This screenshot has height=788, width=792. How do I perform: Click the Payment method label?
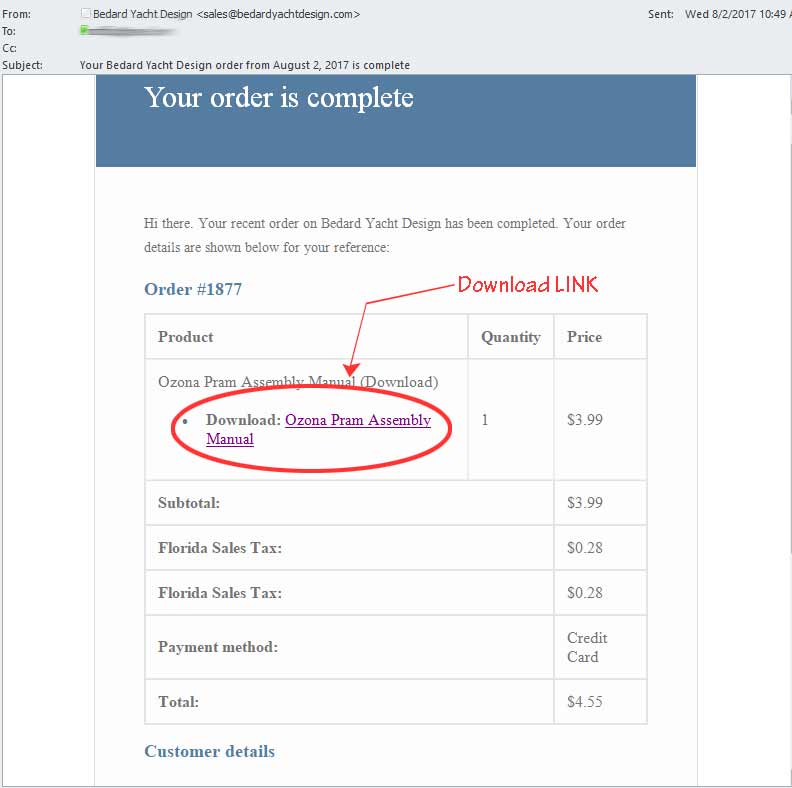pos(218,647)
